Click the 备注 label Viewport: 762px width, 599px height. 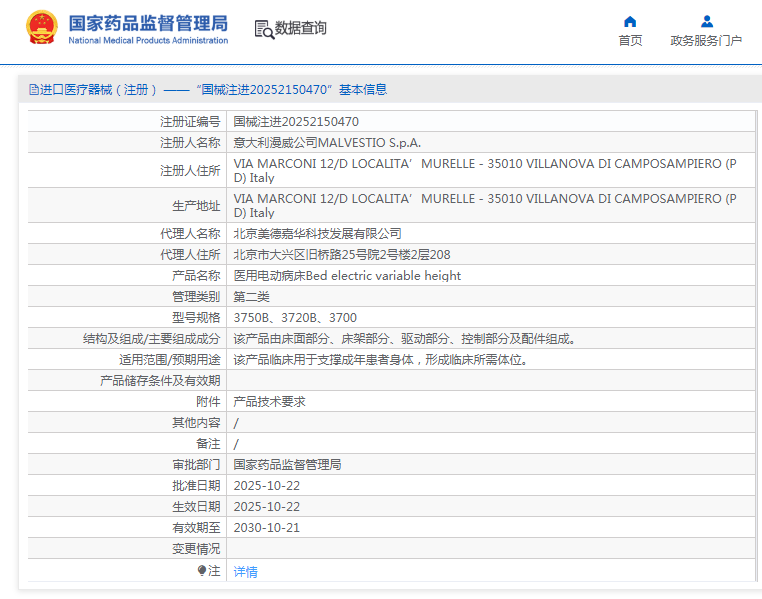coord(208,444)
